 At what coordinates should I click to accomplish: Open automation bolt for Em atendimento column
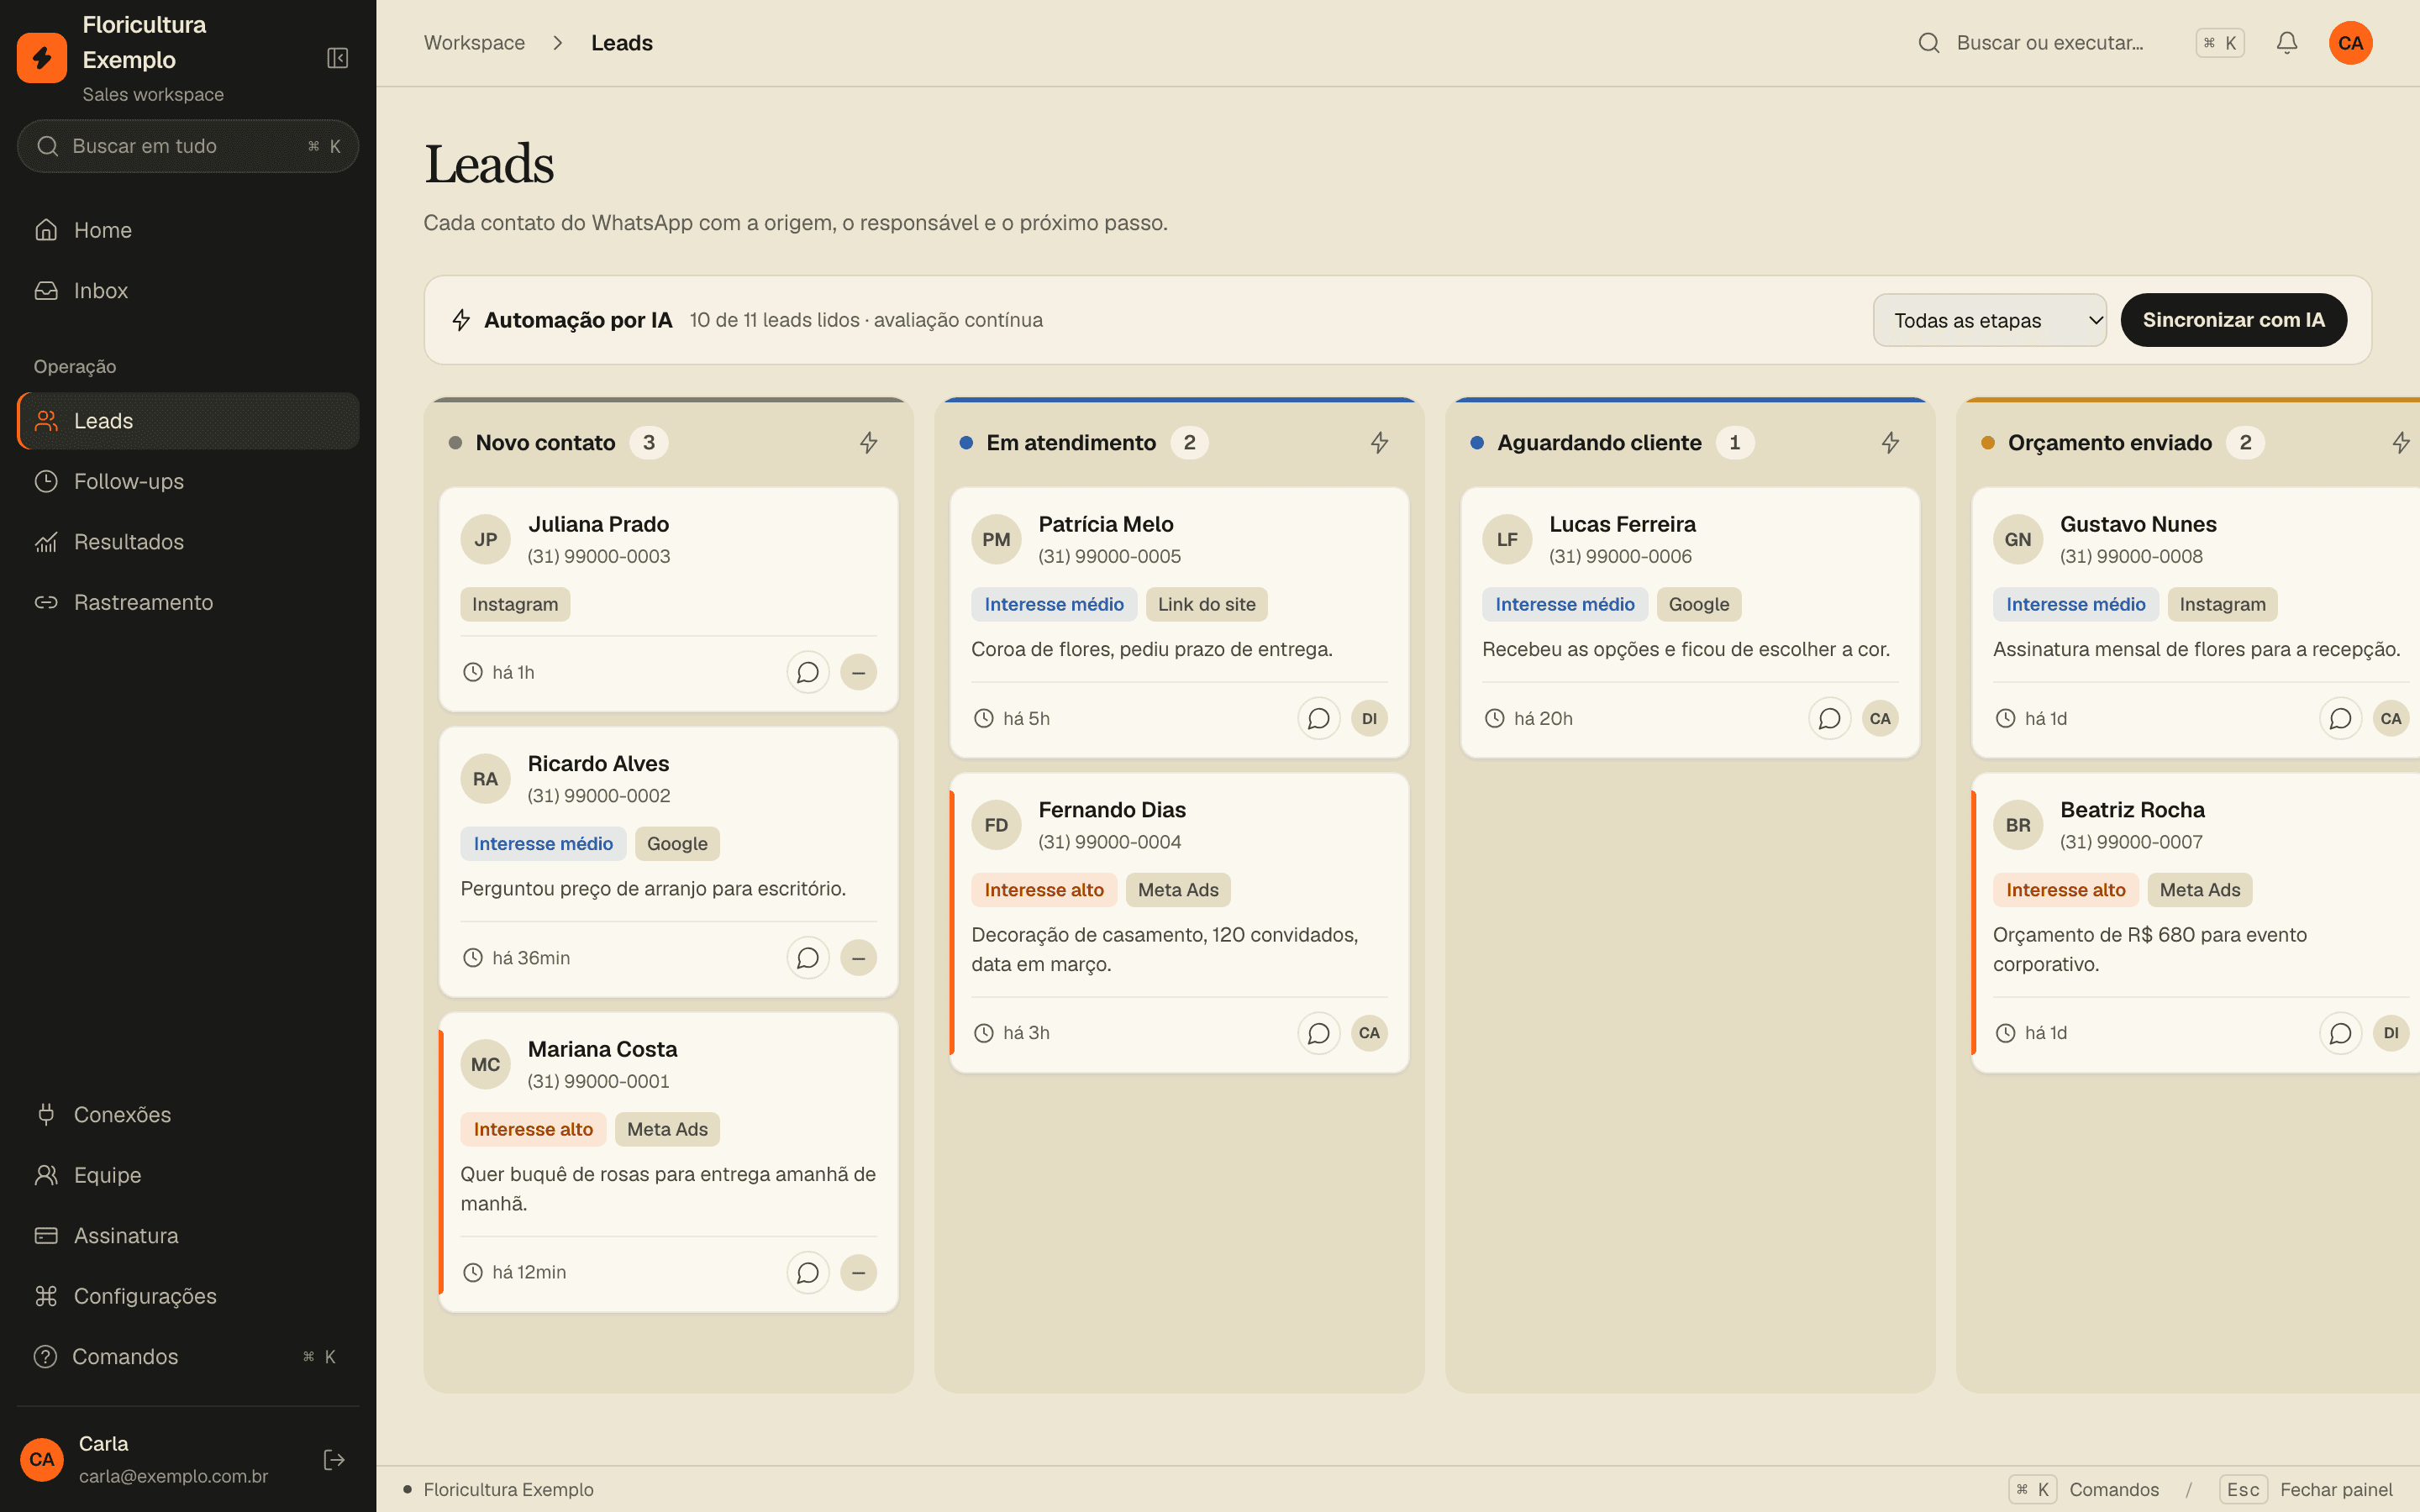coord(1379,443)
